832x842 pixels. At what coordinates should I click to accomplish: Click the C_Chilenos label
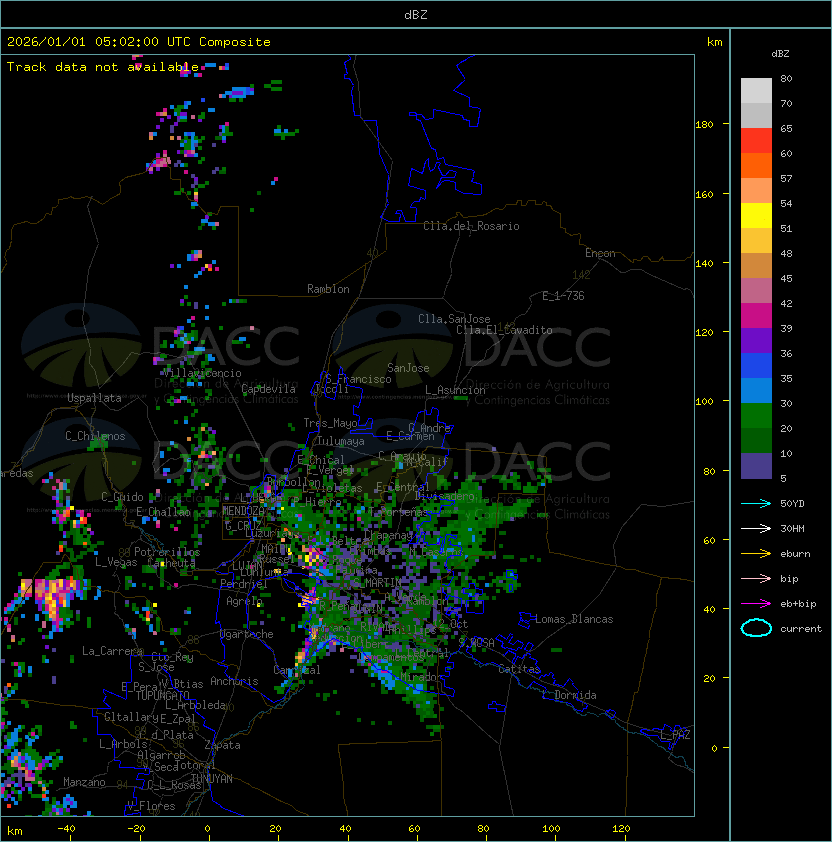pyautogui.click(x=95, y=436)
